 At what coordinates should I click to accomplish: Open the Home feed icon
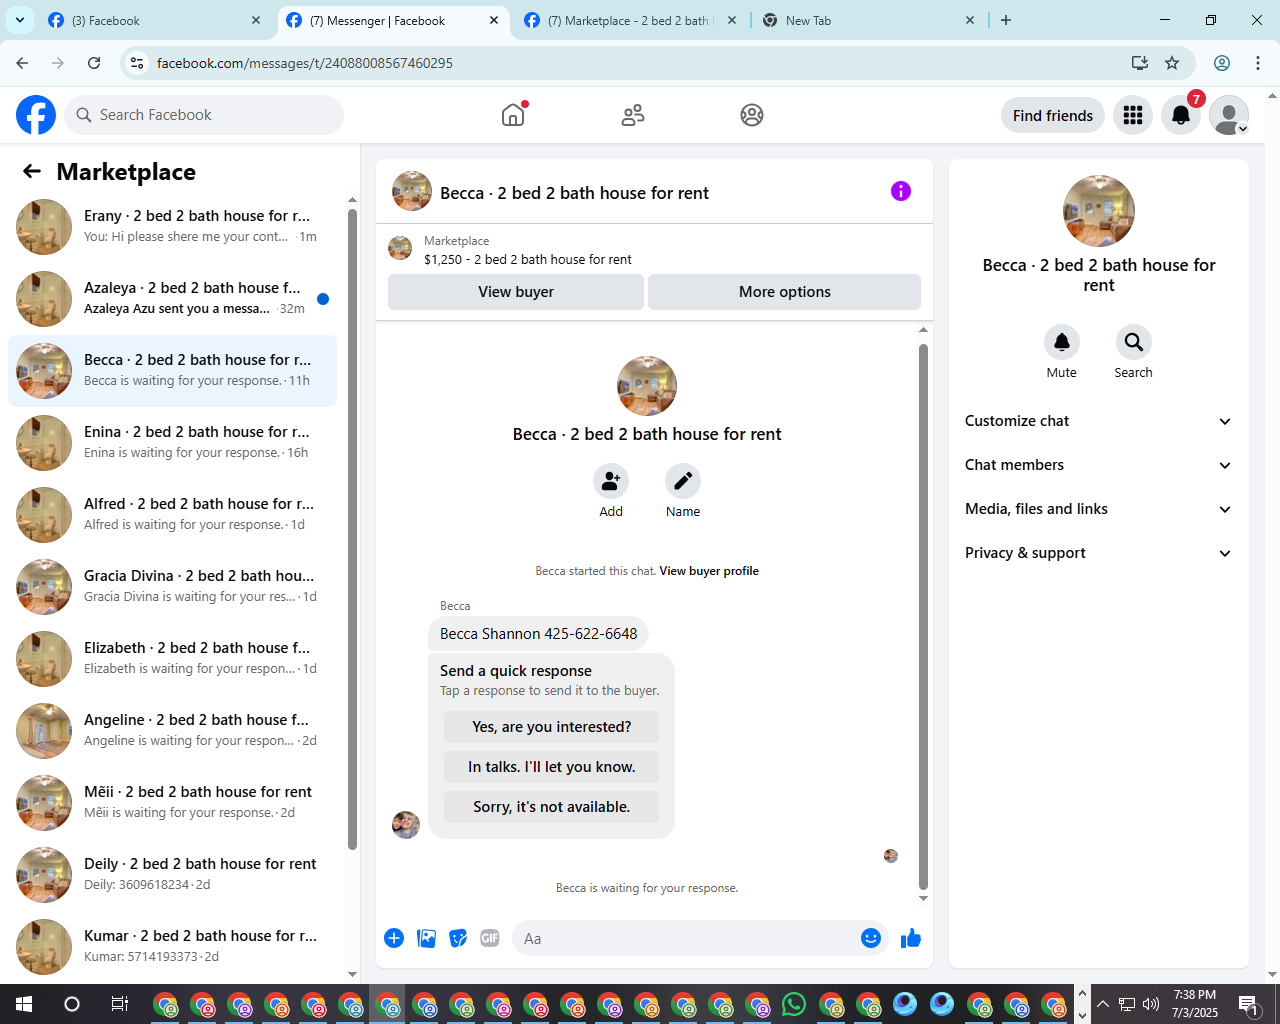tap(513, 115)
